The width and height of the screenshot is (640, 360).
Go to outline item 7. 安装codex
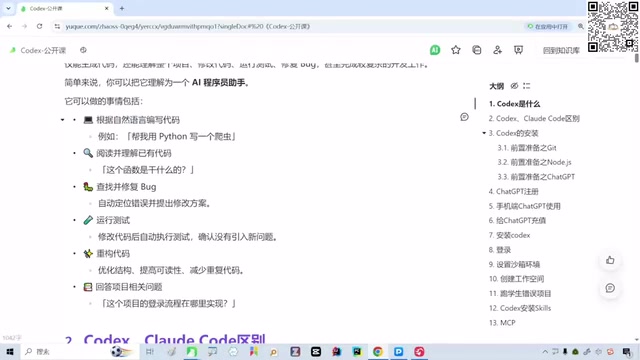[x=509, y=235]
